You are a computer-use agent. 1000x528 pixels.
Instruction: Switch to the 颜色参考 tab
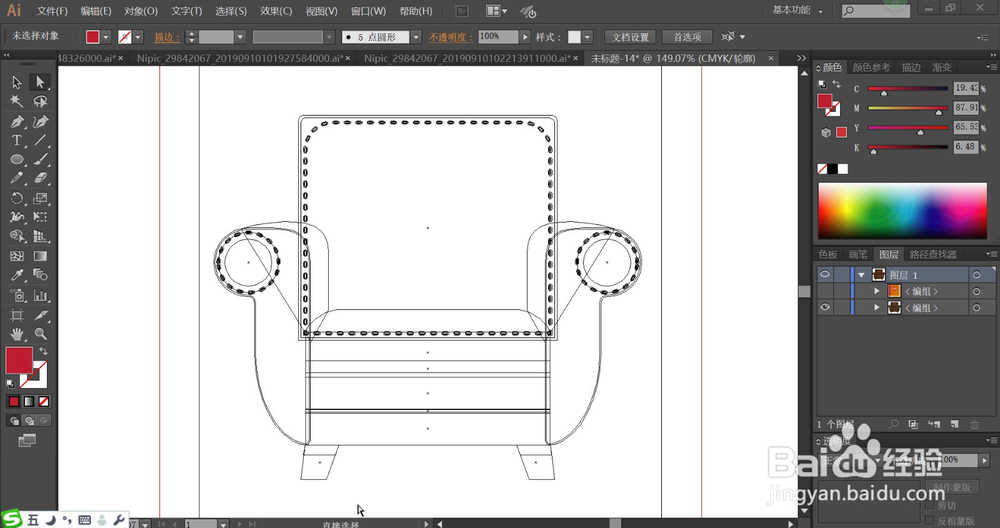(x=871, y=68)
